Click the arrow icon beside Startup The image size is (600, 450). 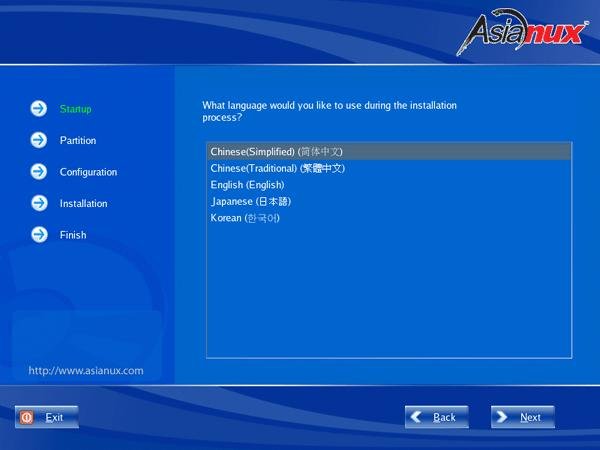pyautogui.click(x=39, y=109)
